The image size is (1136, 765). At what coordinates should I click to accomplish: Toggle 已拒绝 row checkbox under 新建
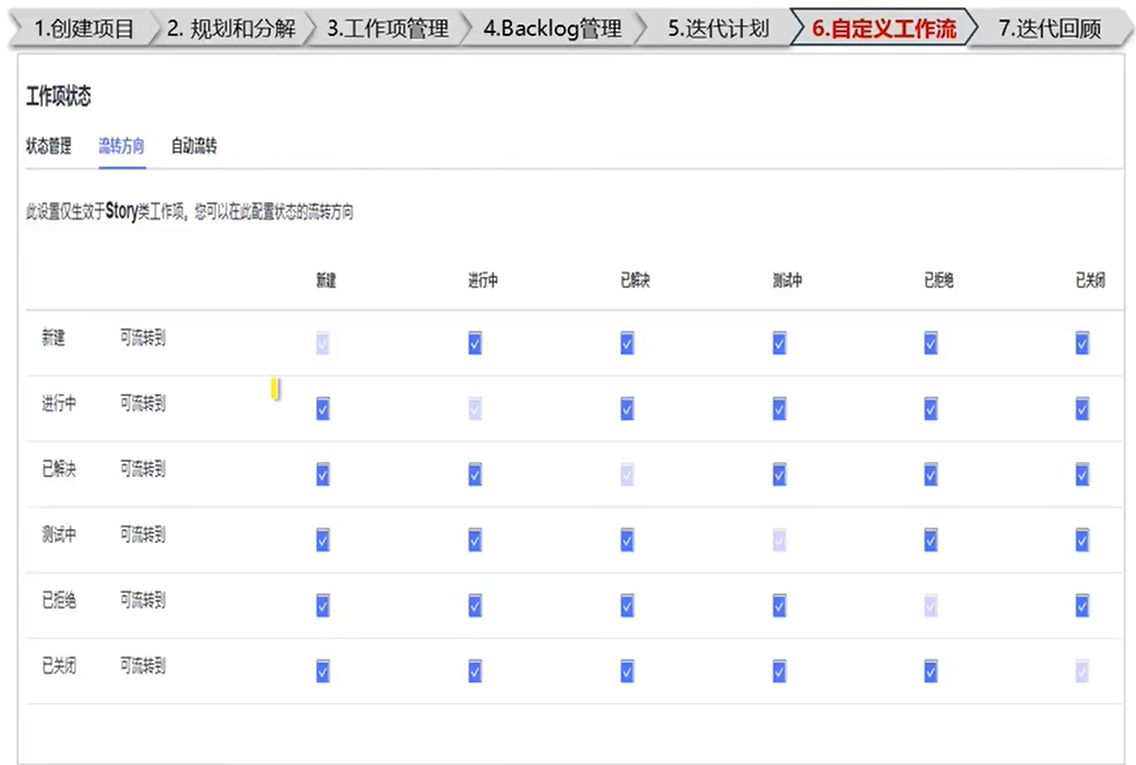323,606
